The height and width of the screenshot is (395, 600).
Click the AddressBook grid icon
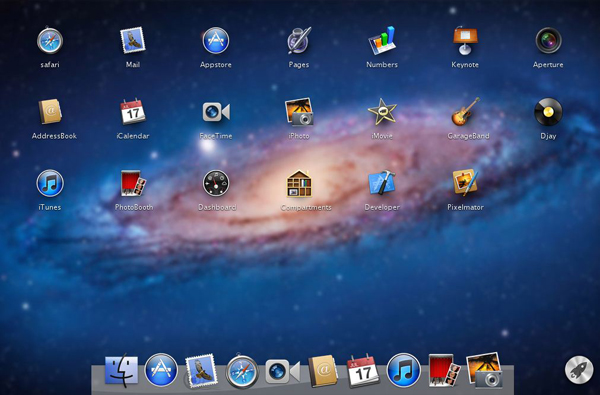[x=50, y=112]
